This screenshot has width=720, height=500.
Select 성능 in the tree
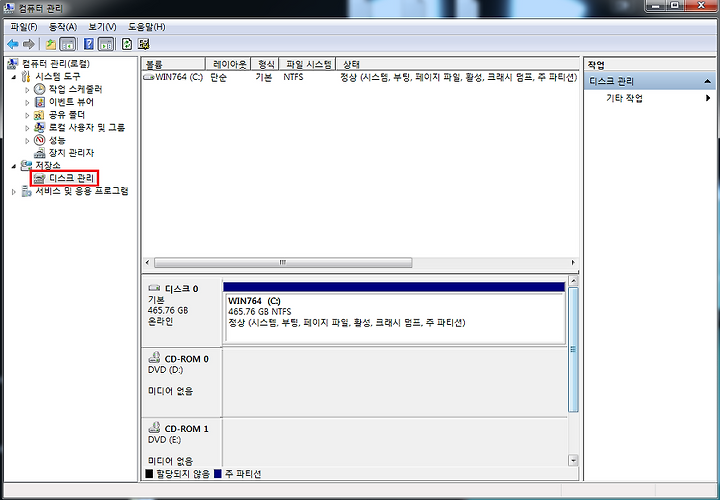coord(57,140)
